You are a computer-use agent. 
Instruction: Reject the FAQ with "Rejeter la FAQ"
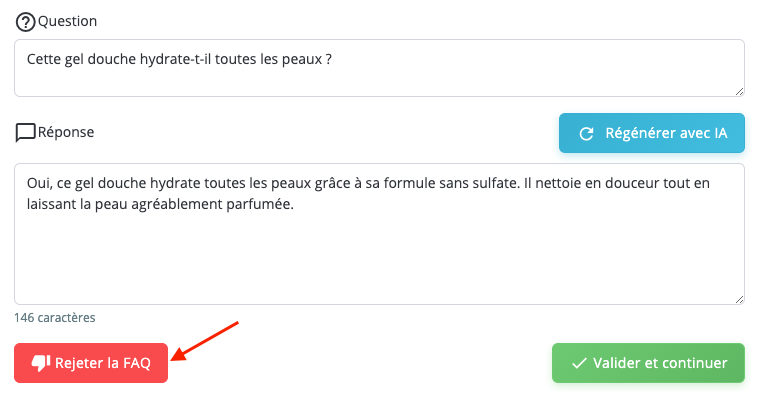coord(91,364)
